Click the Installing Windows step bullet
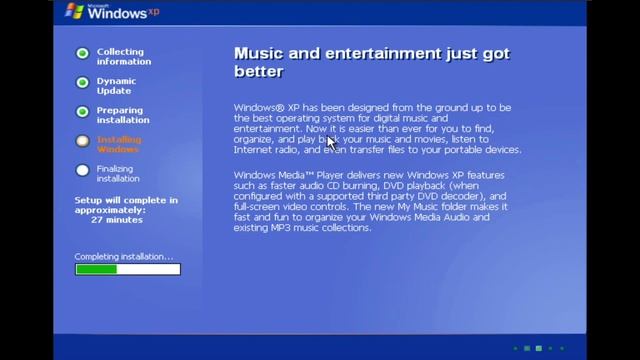 click(x=82, y=141)
